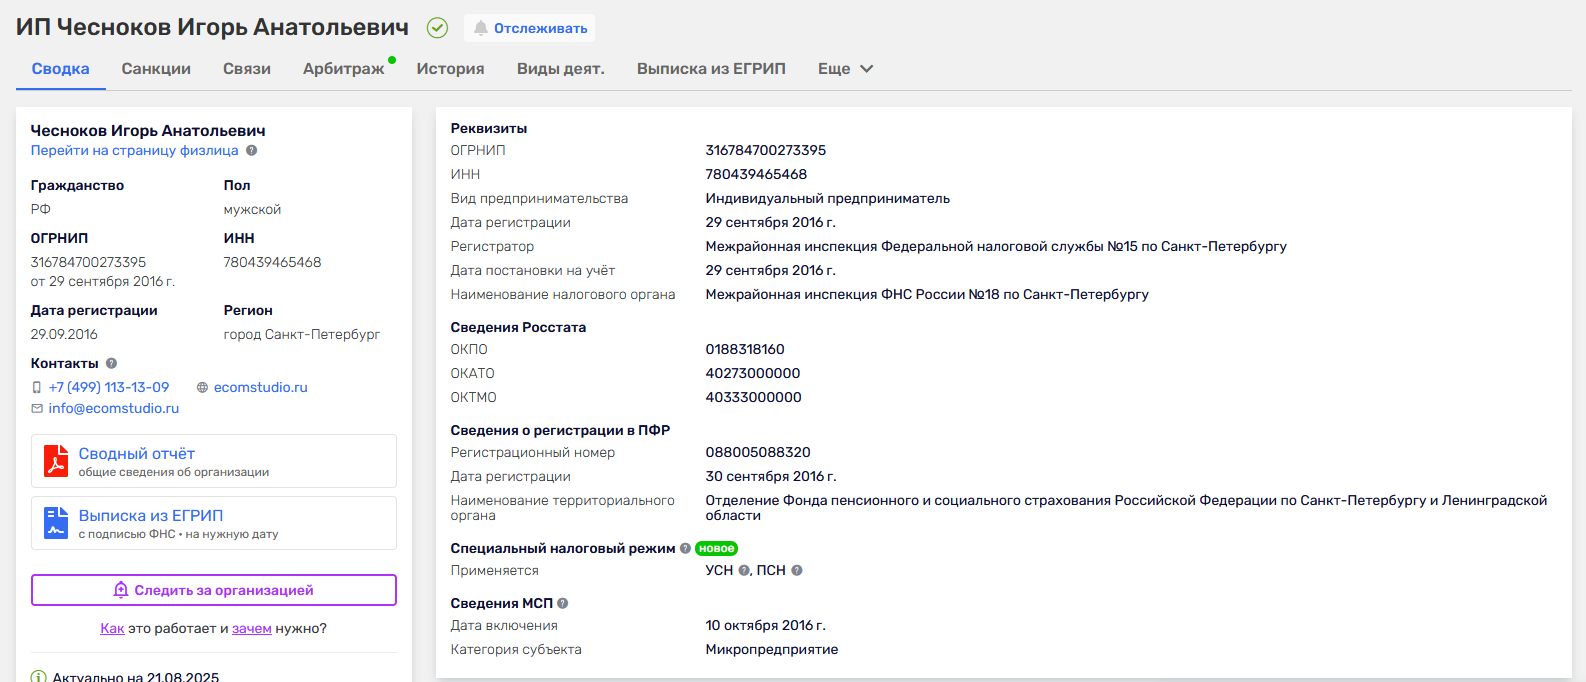Click город Санкт-Петербург region value
The width and height of the screenshot is (1586, 682).
[302, 335]
